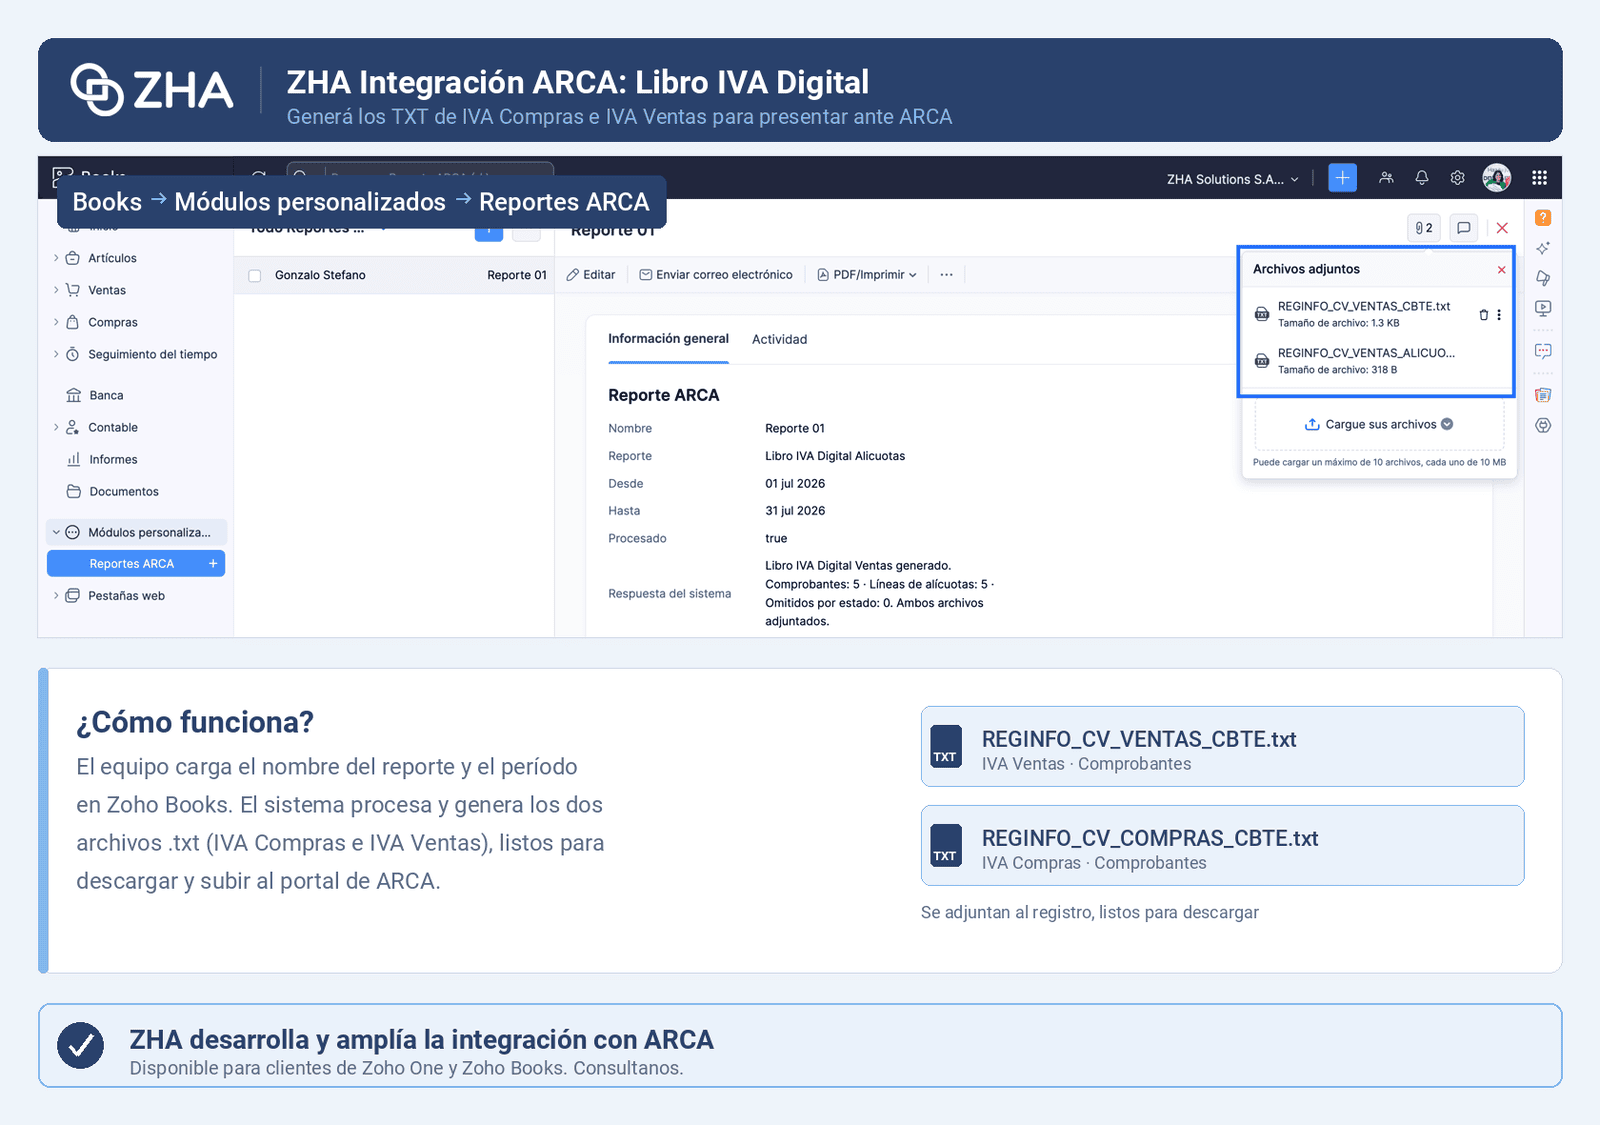
Task: Open the AI sparkle assistant icon
Action: [1543, 248]
